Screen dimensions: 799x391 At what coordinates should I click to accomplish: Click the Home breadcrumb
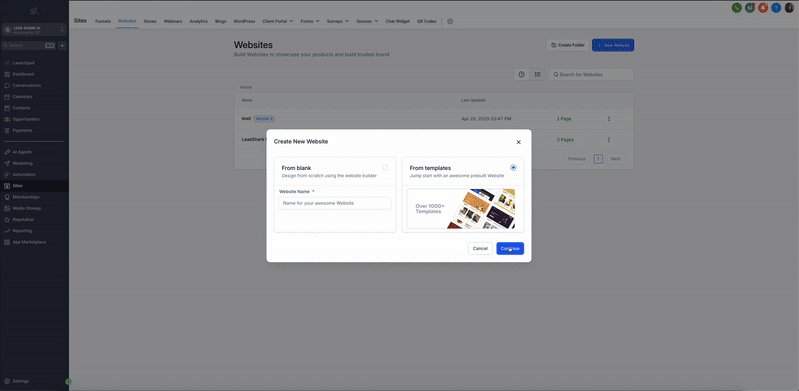(x=246, y=87)
